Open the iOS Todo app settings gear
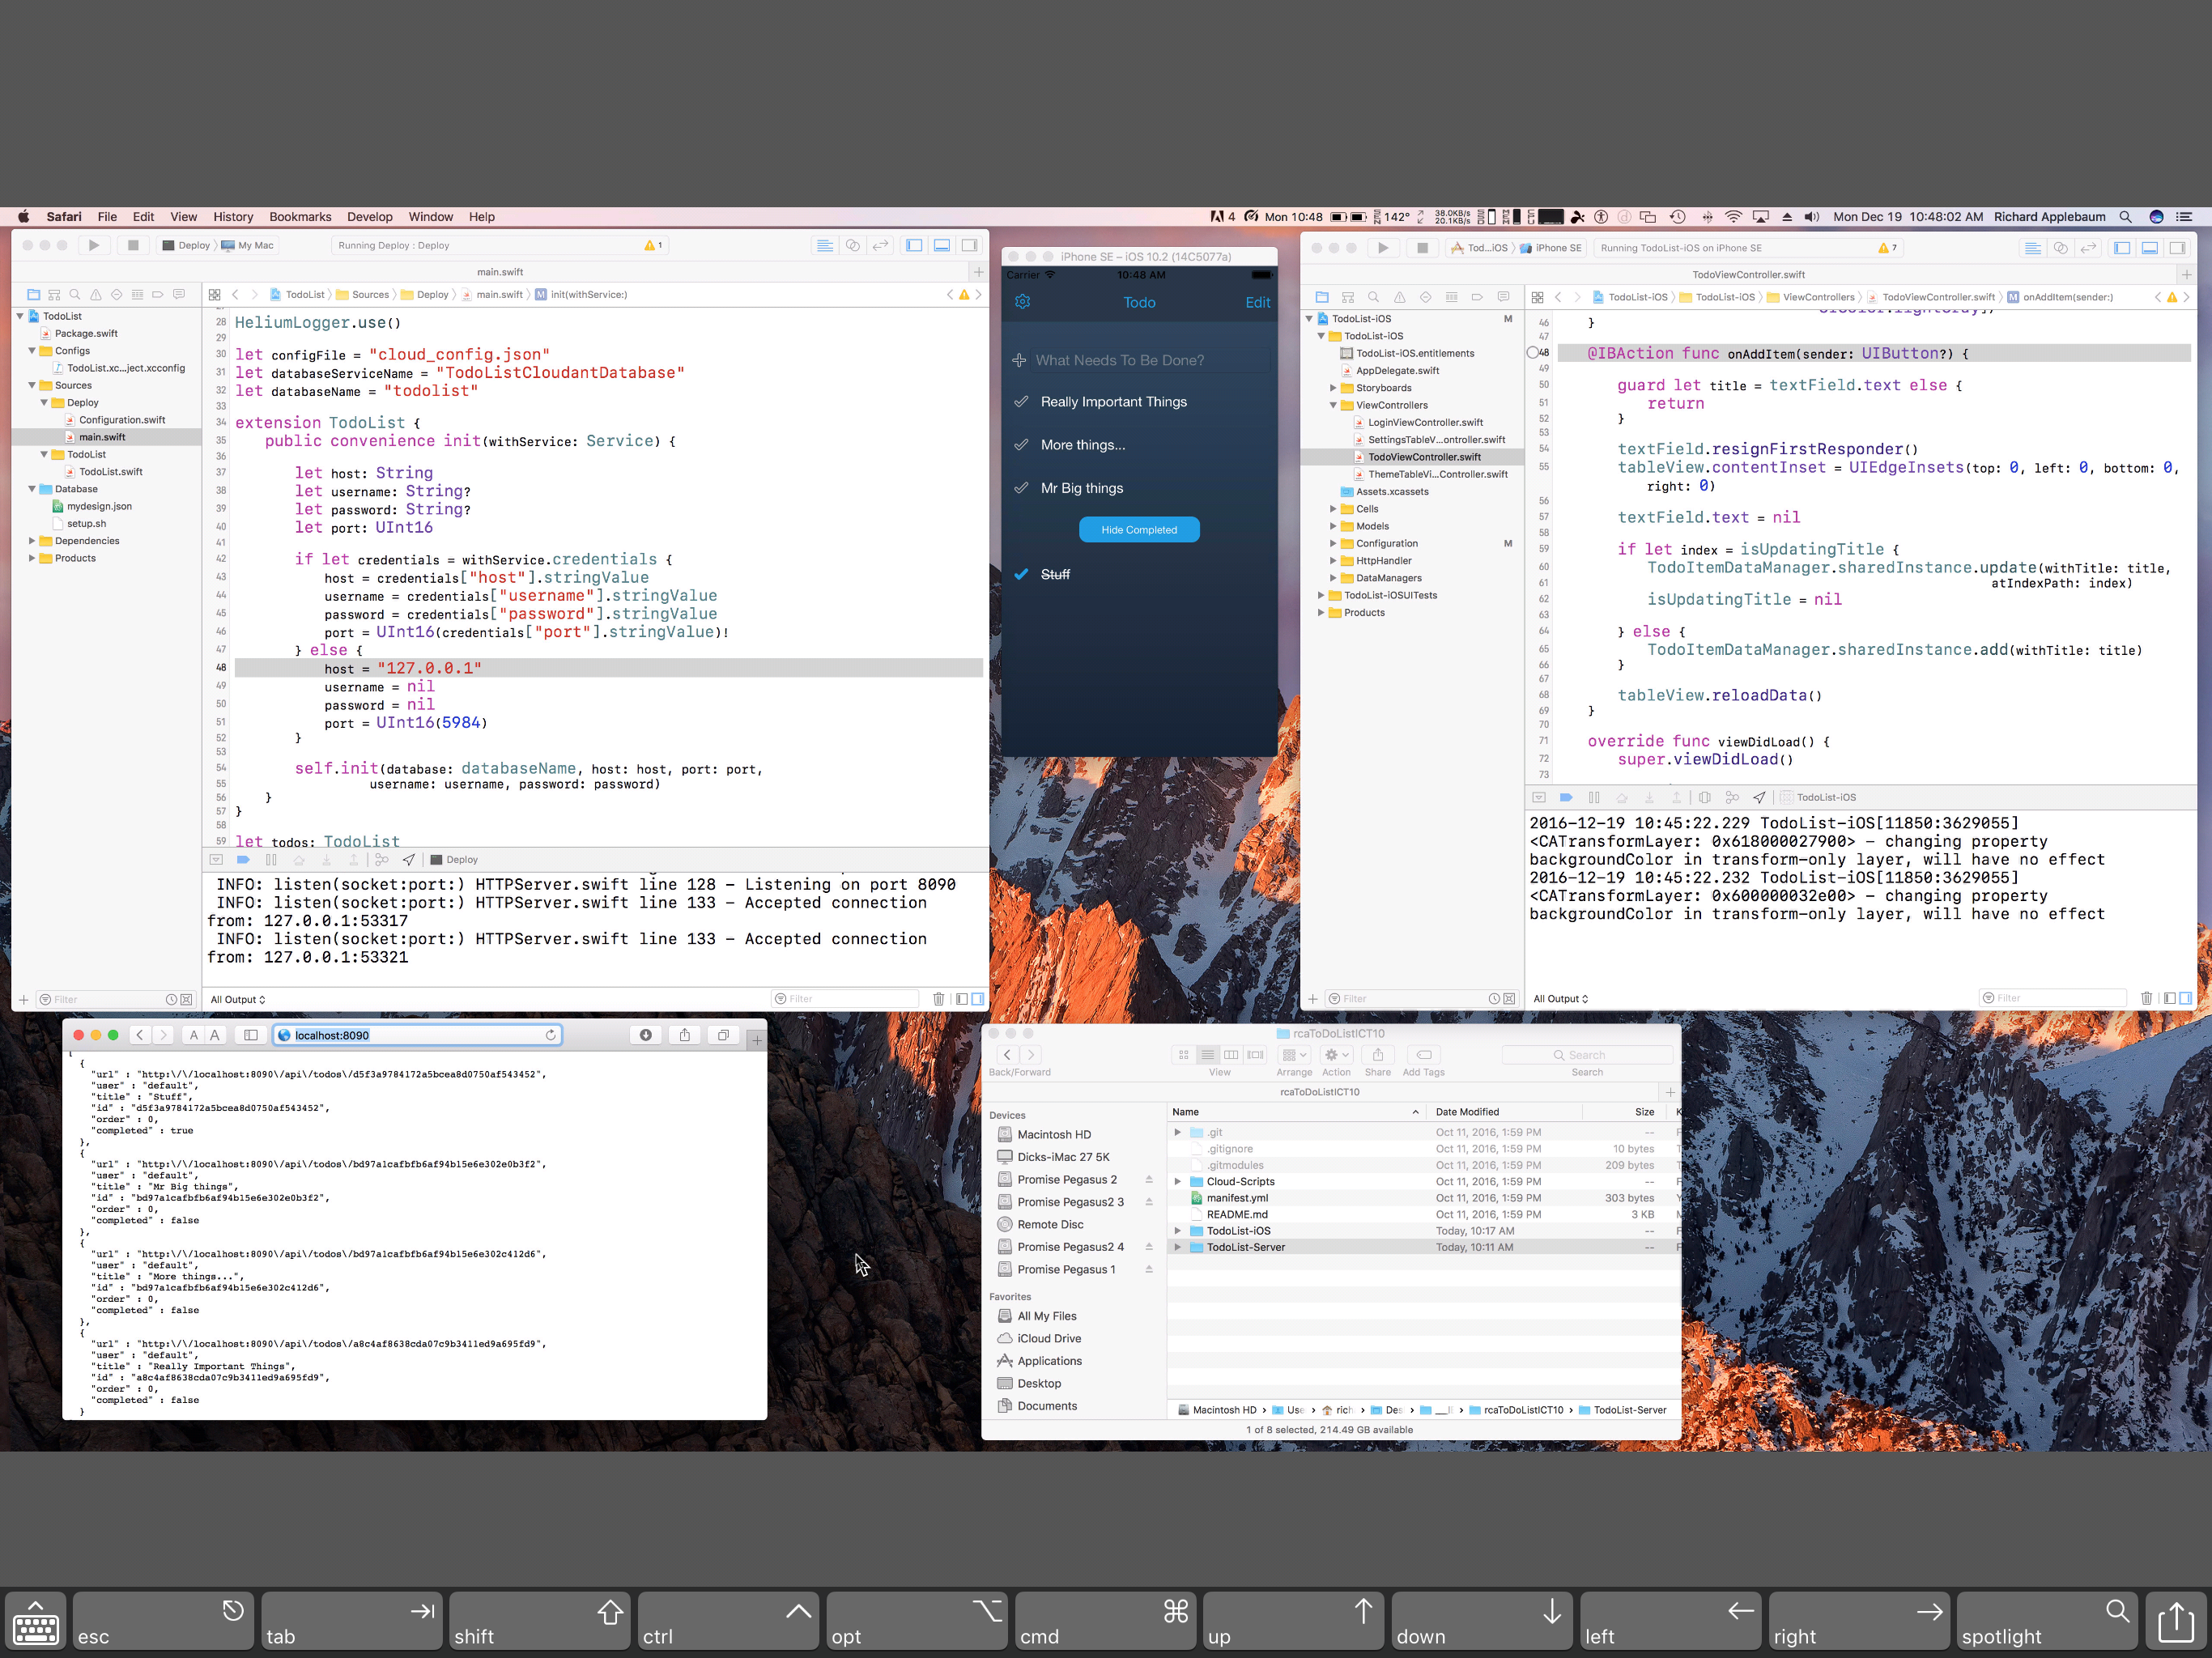Viewport: 2212px width, 1658px height. pyautogui.click(x=1022, y=302)
